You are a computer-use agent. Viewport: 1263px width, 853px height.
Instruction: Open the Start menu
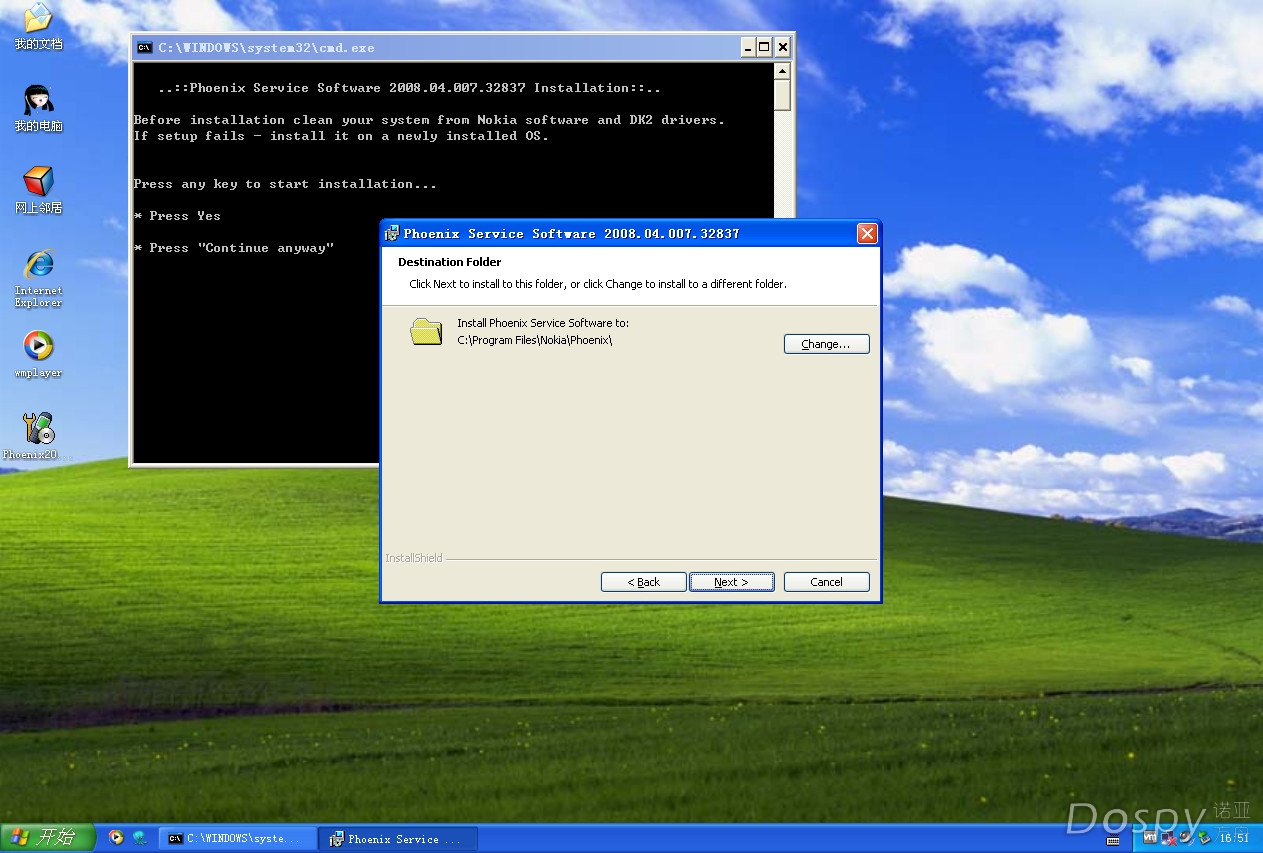(48, 837)
